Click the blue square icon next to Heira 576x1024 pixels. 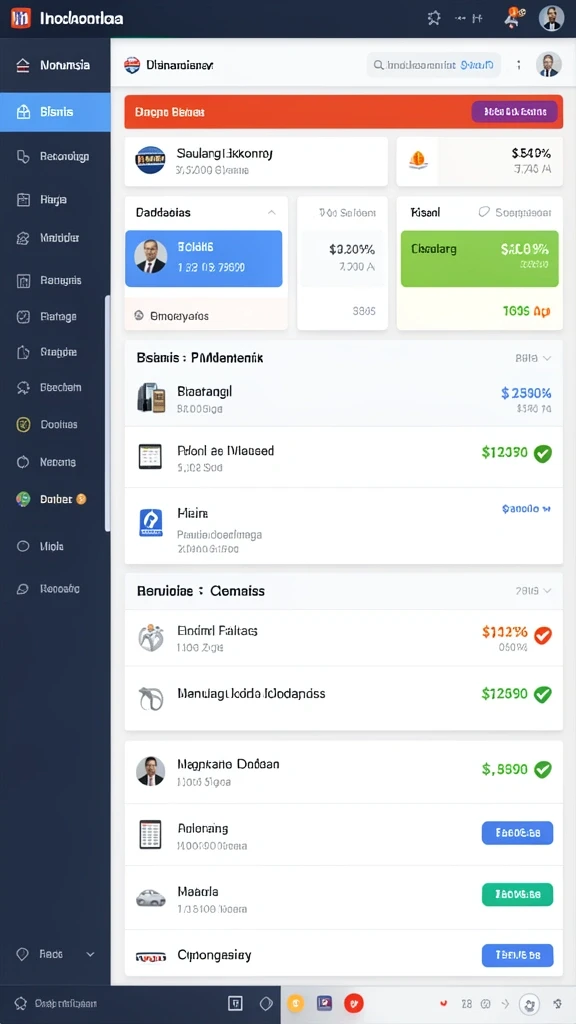(x=151, y=523)
